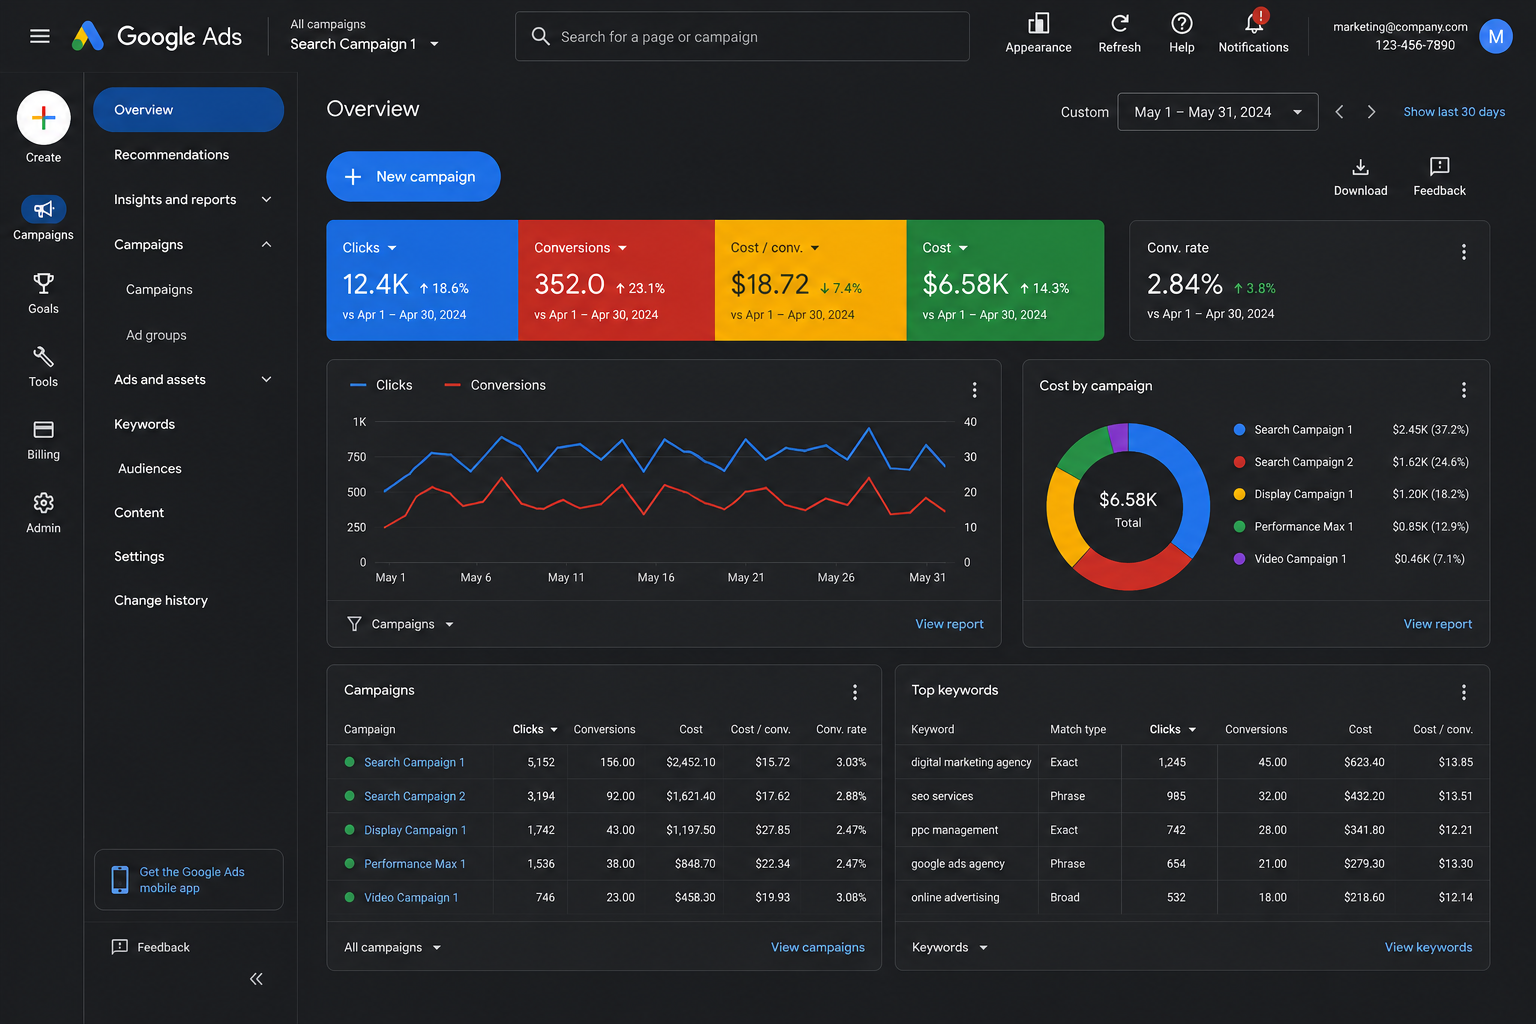This screenshot has height=1024, width=1536.
Task: Open the Clicks metric card dropdown
Action: click(x=370, y=248)
